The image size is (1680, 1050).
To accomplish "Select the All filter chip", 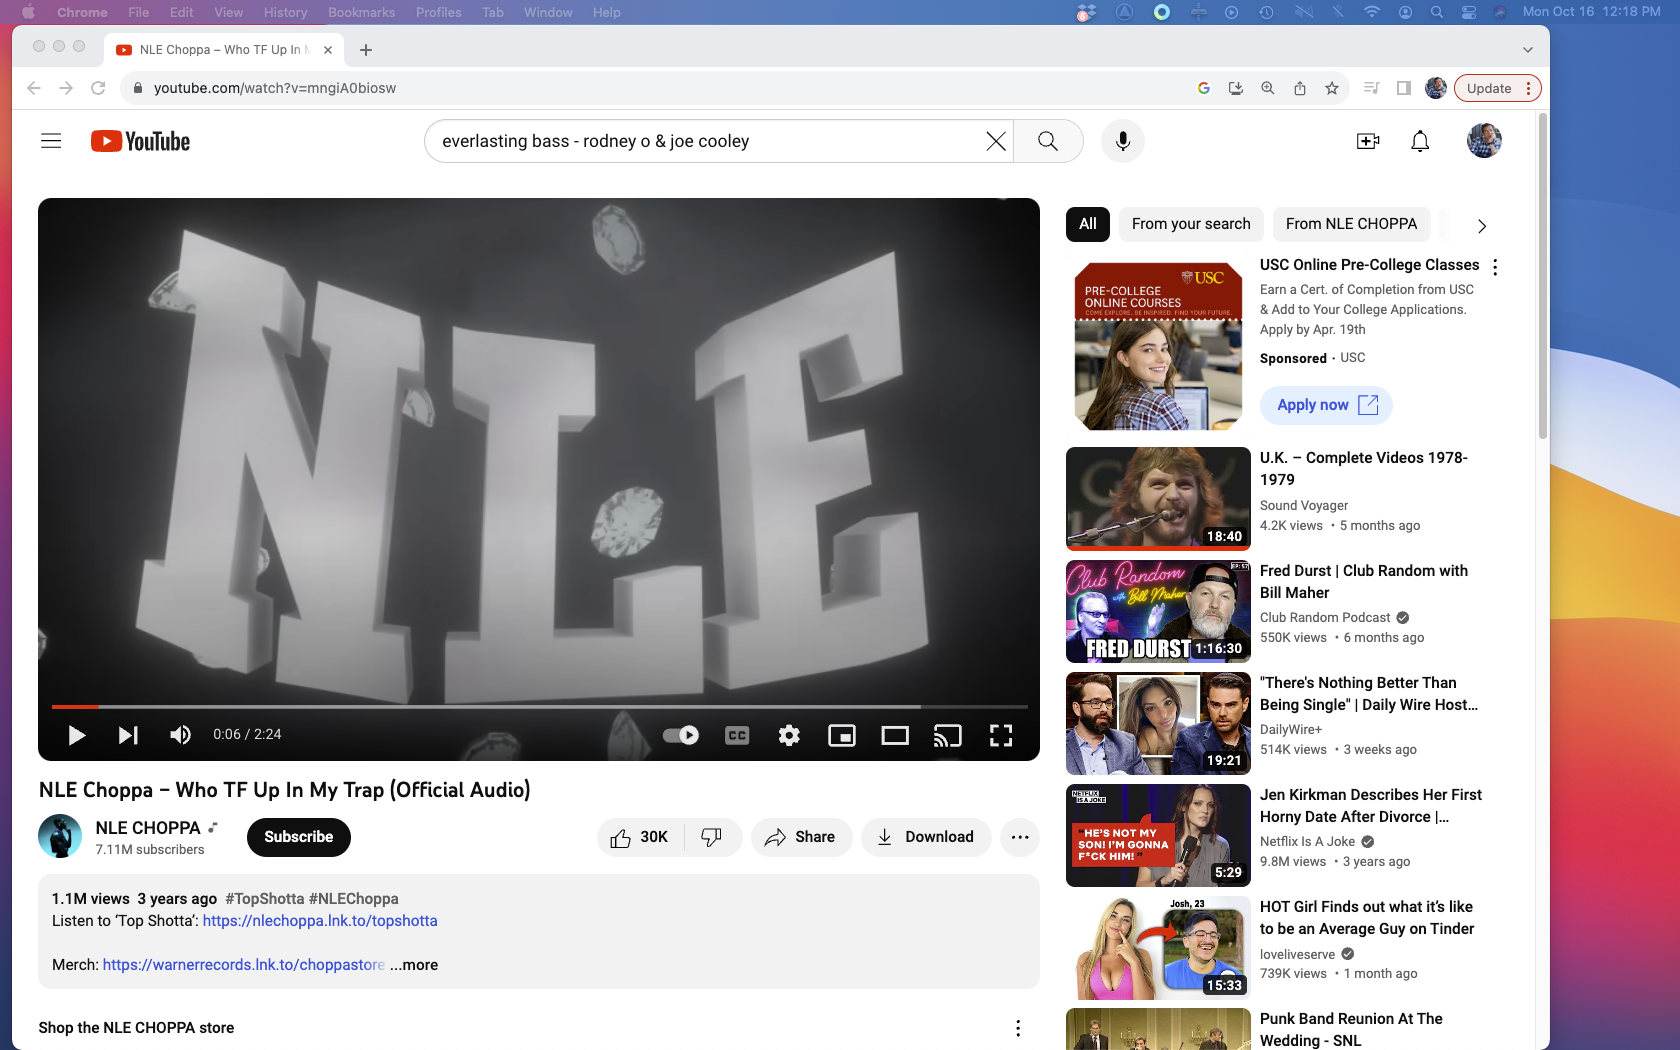I will [1088, 224].
